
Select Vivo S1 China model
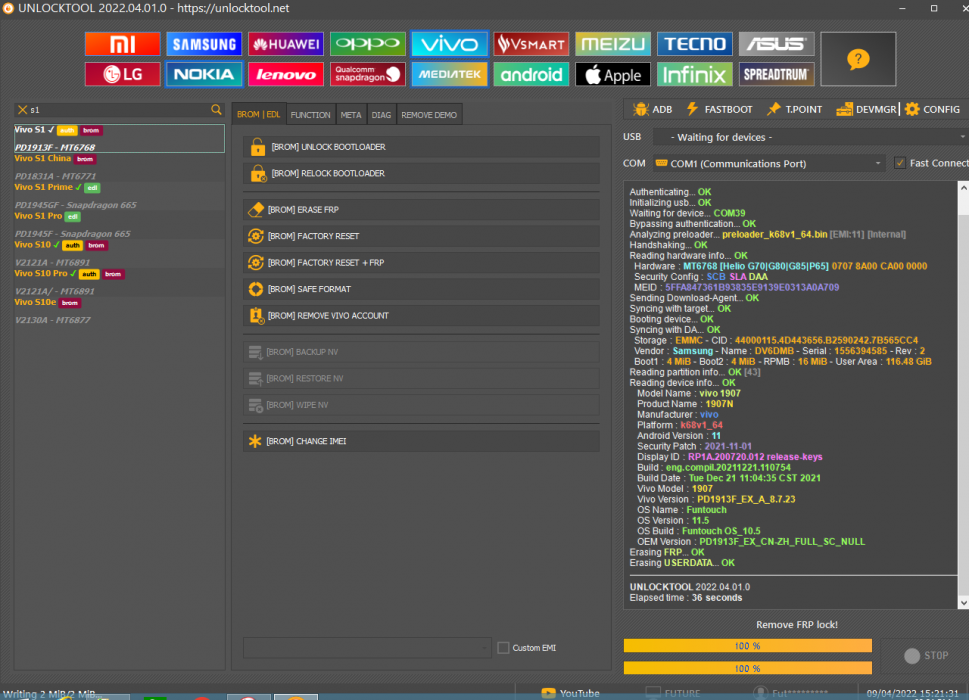[119, 167]
